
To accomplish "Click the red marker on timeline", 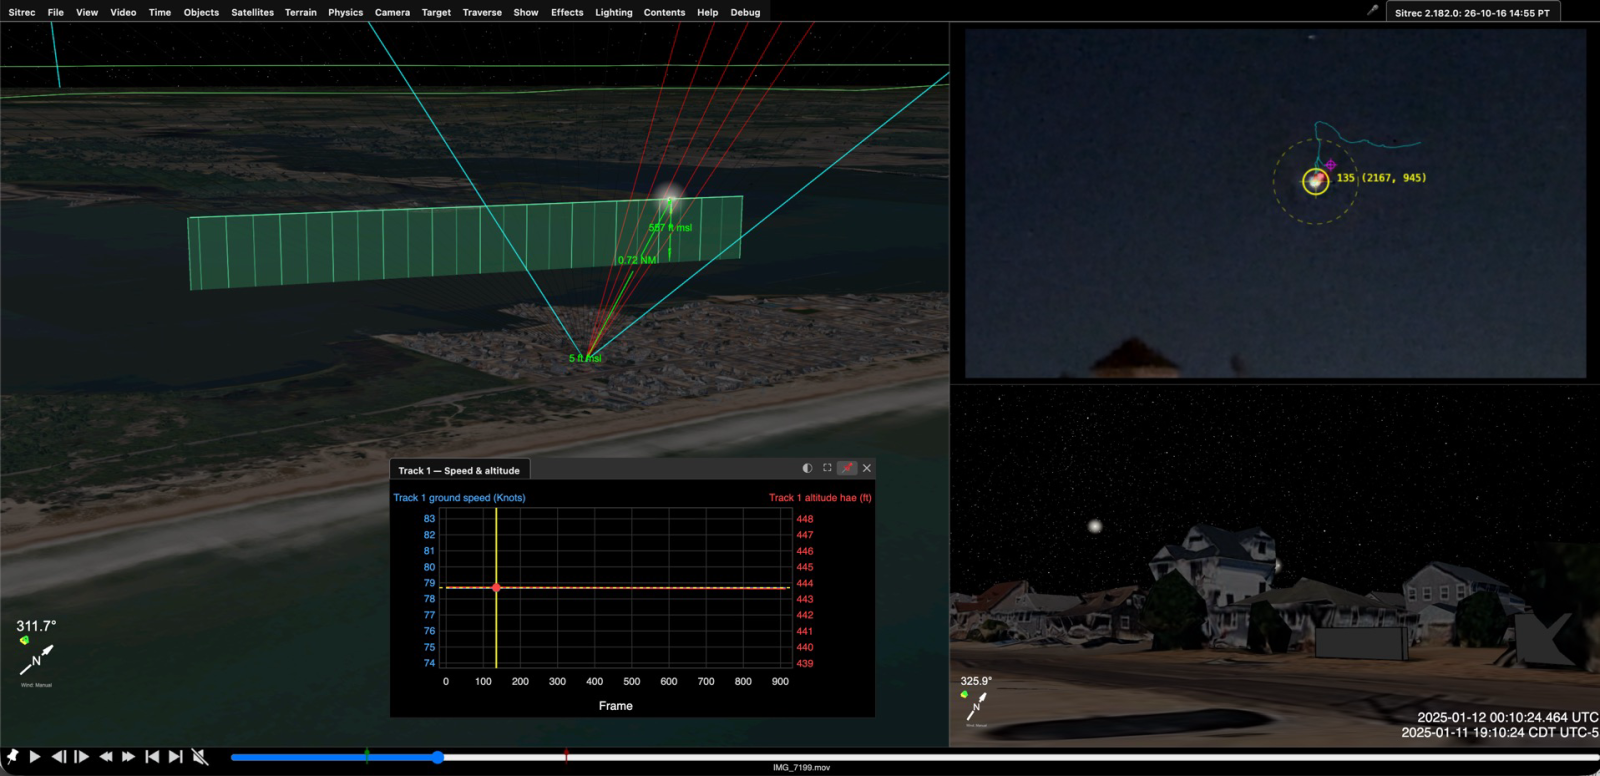I will tap(566, 756).
